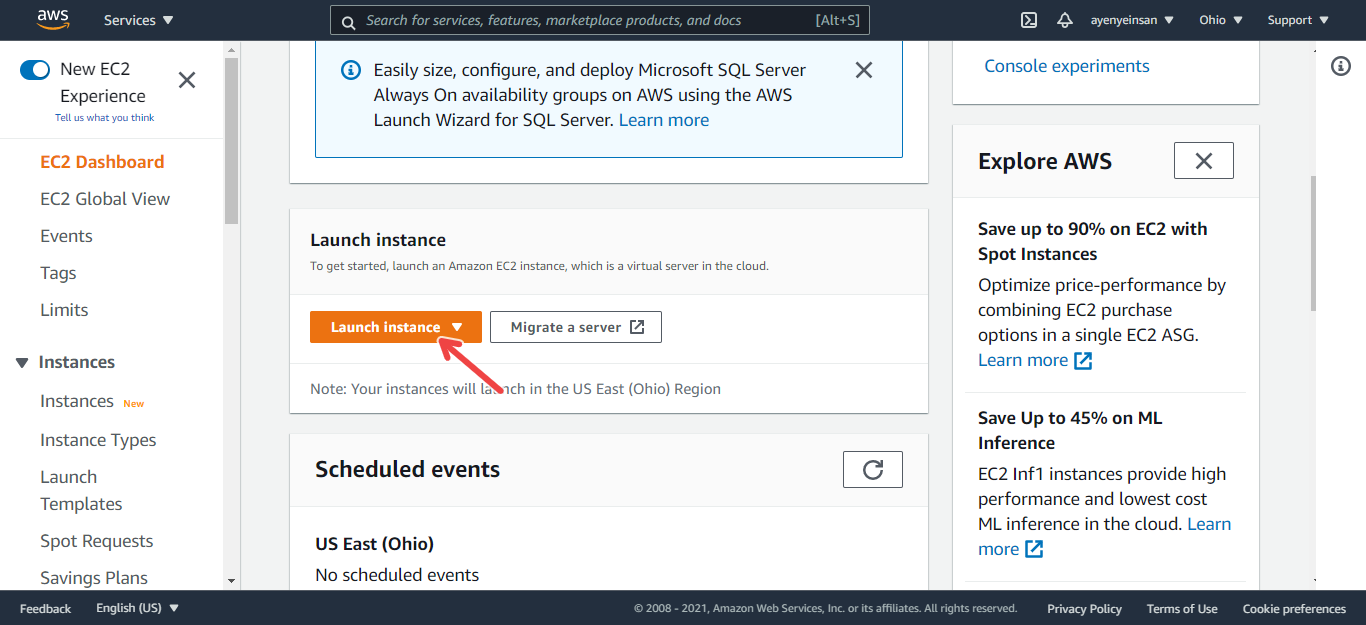The width and height of the screenshot is (1366, 625).
Task: Go to EC2 Global View
Action: coord(105,199)
